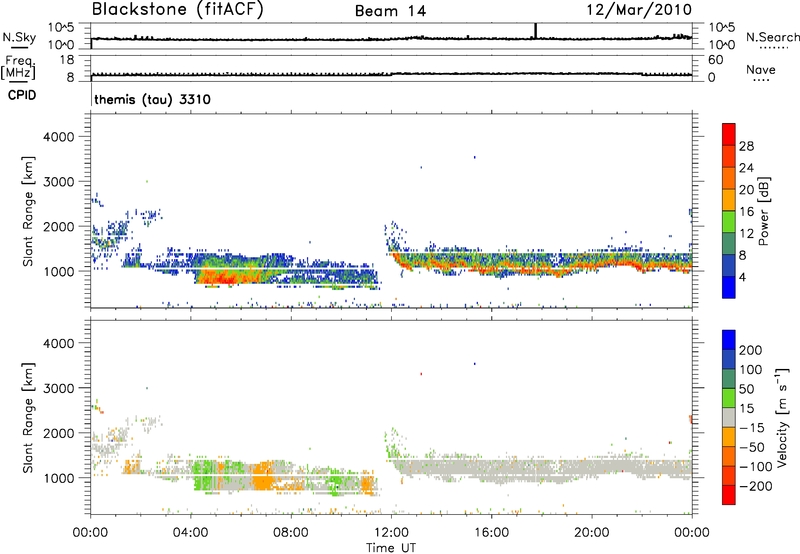
Task: Click the '20:00' time axis tick label
Action: (x=591, y=533)
